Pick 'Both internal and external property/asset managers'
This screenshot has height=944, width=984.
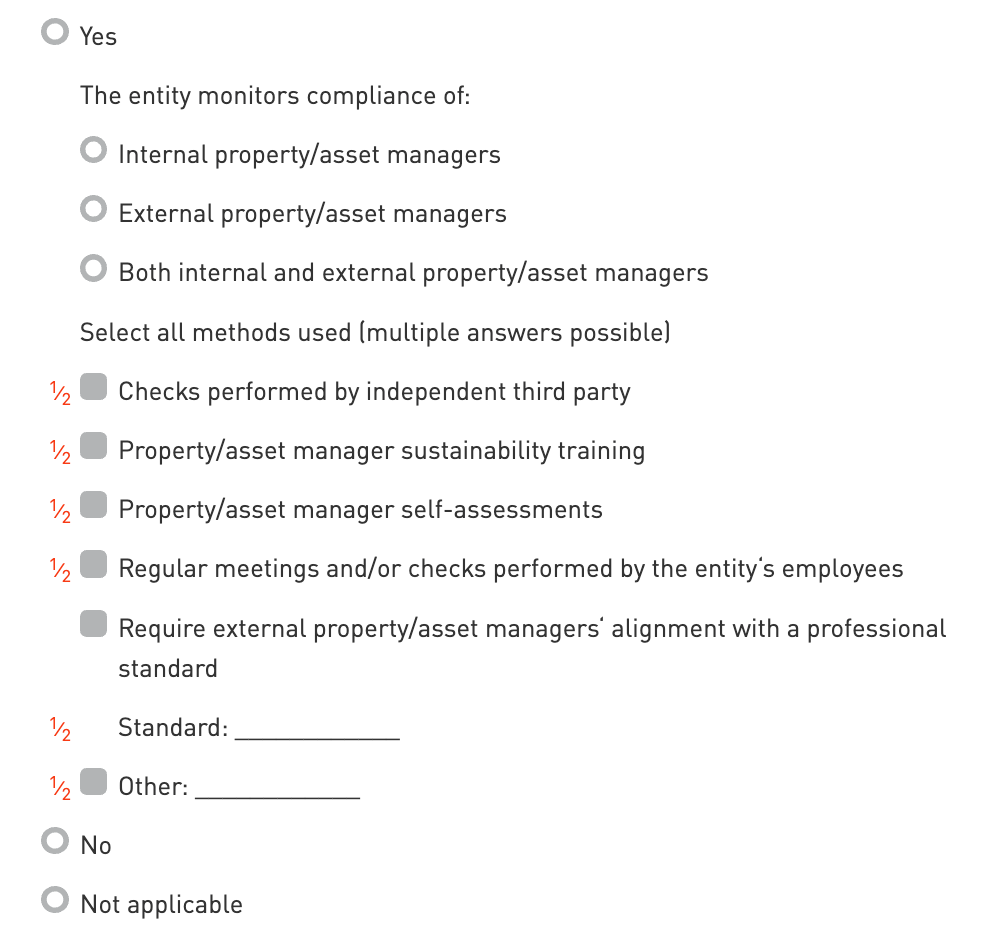[94, 270]
